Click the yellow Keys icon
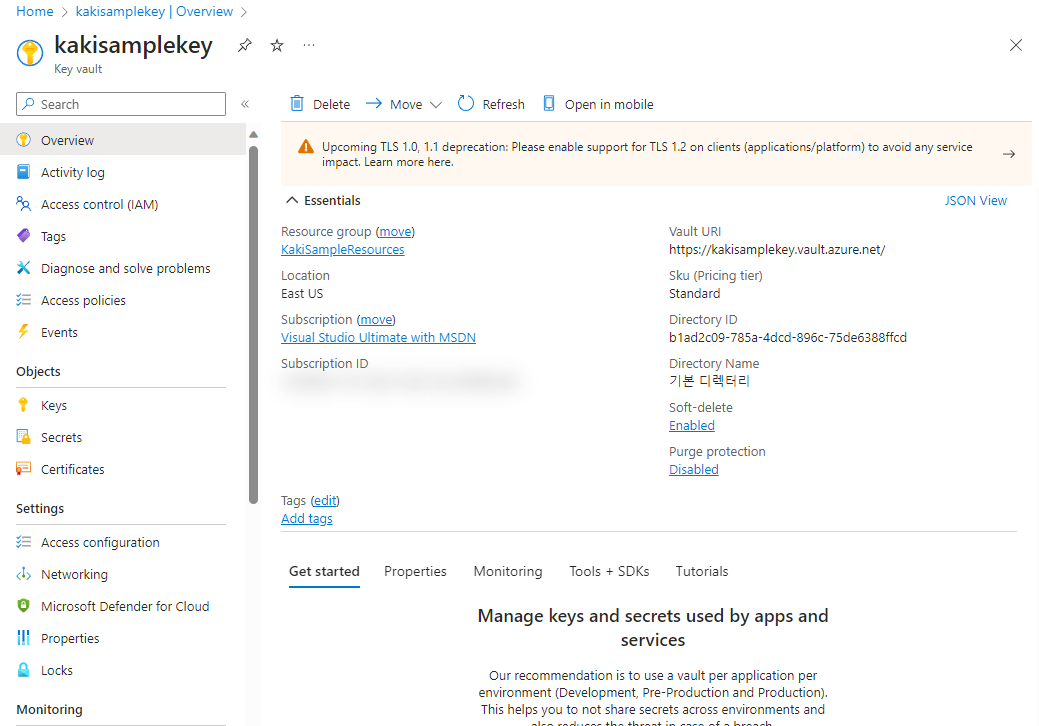 click(x=23, y=405)
